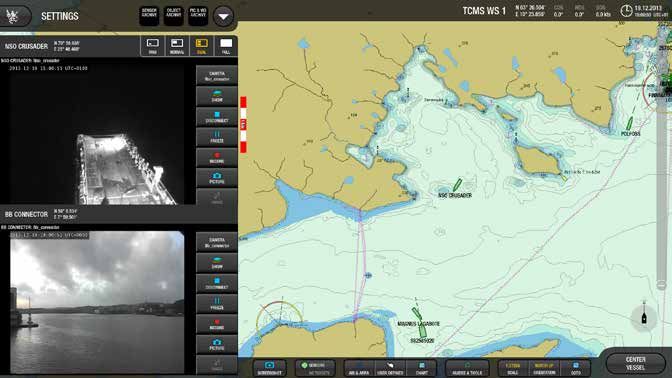Freeze the NSO Crusader camera feed
The width and height of the screenshot is (672, 378).
[217, 137]
